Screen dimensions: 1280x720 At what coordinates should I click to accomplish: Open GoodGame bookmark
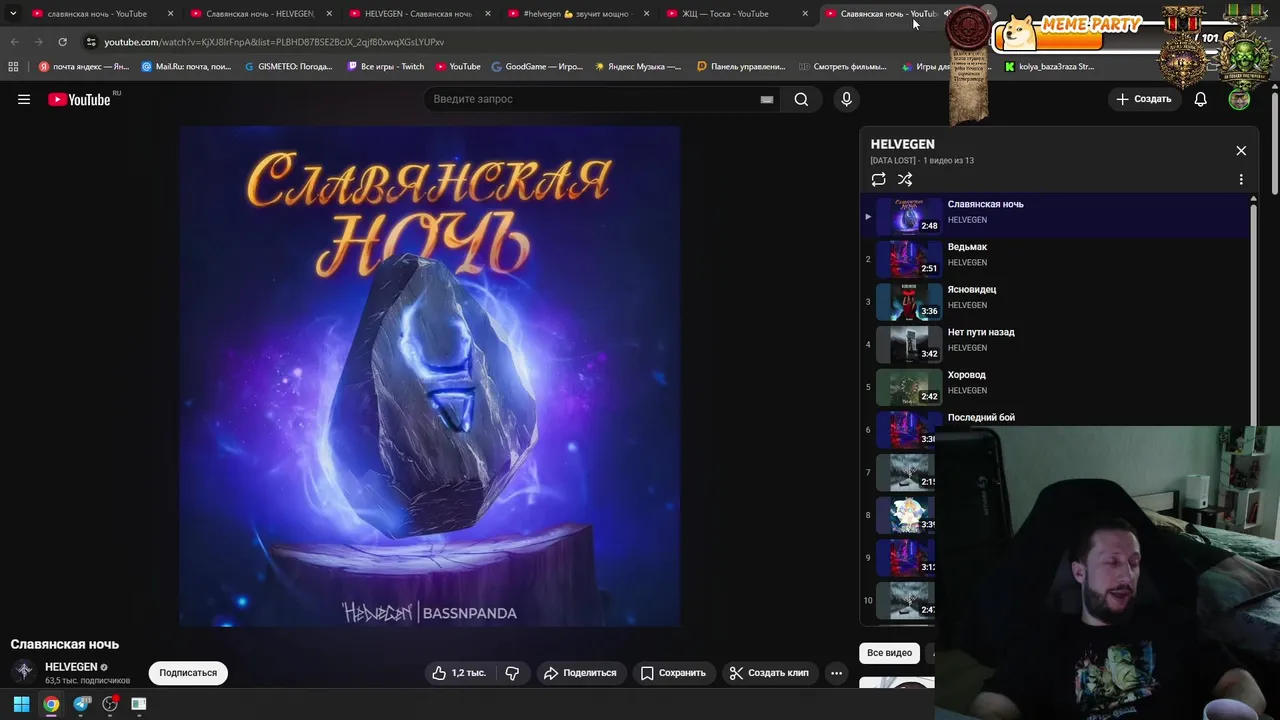point(537,67)
